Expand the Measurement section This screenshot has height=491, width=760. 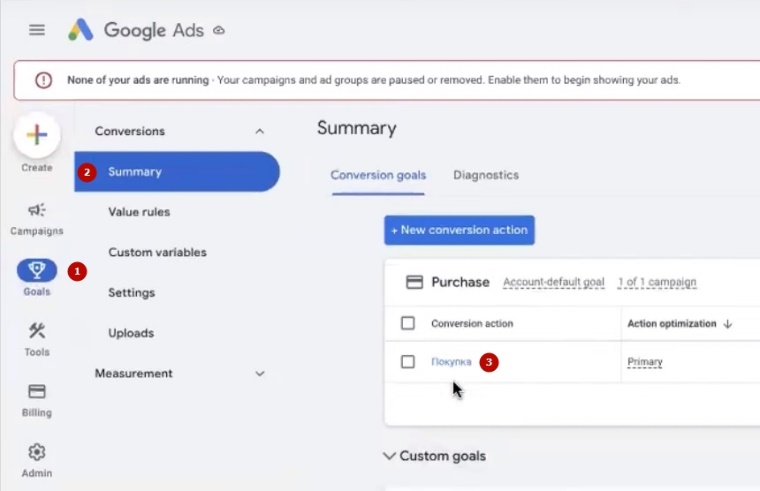[x=260, y=373]
